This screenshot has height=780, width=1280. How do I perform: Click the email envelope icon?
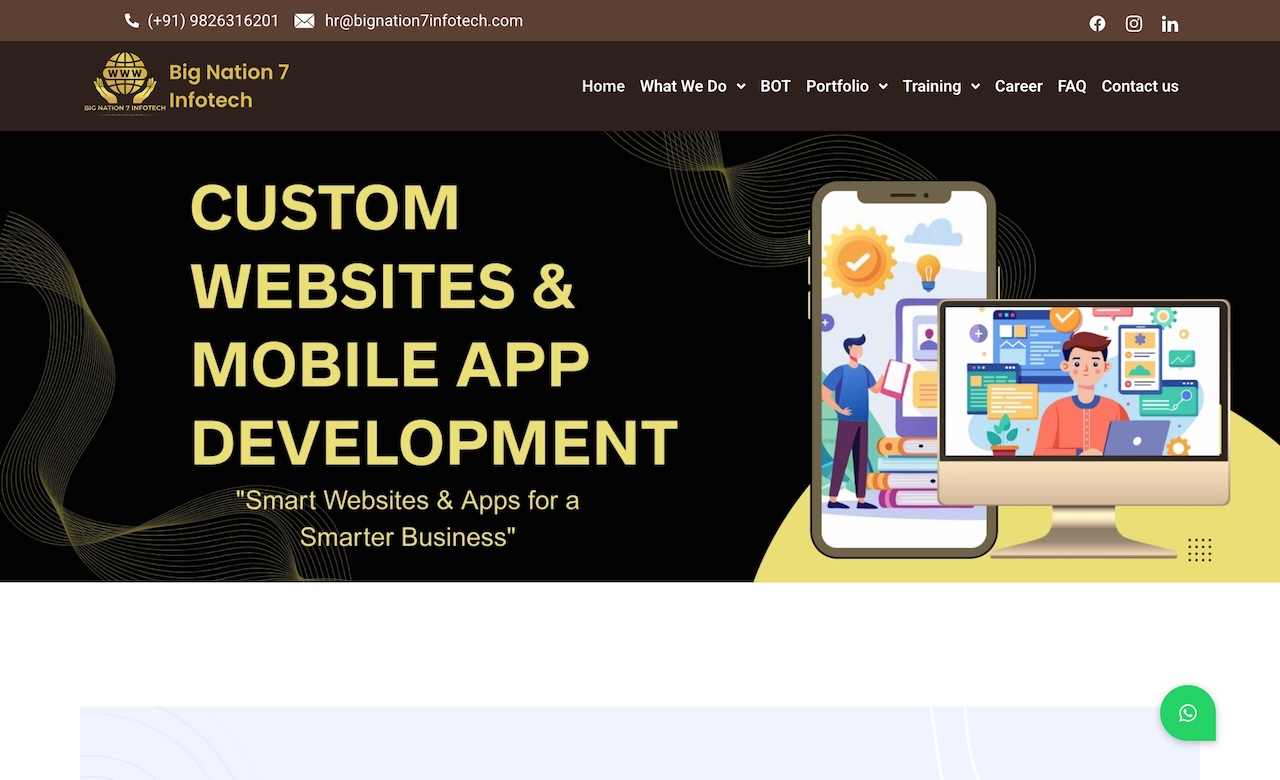[x=304, y=21]
